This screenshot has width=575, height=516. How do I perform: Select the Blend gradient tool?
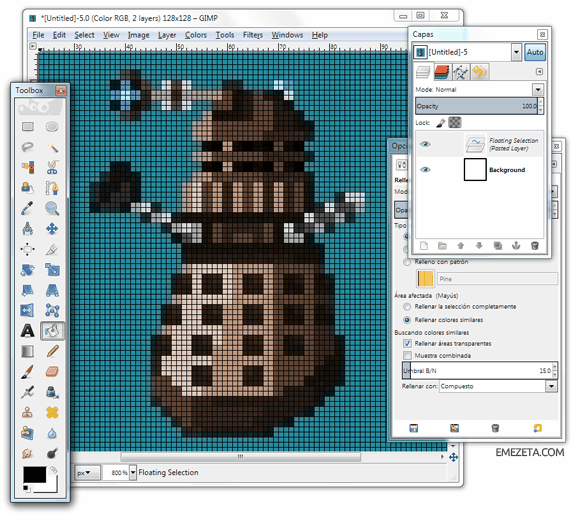tap(28, 351)
